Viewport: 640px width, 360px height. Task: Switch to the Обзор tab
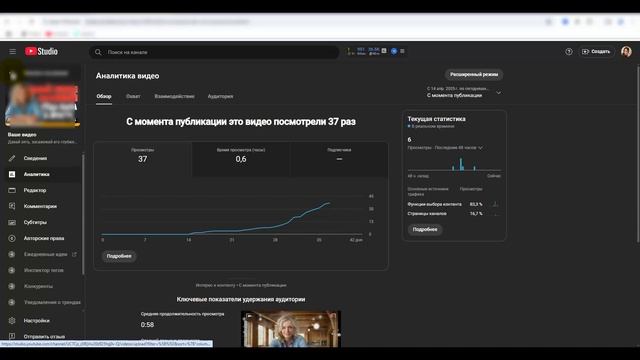[x=104, y=96]
